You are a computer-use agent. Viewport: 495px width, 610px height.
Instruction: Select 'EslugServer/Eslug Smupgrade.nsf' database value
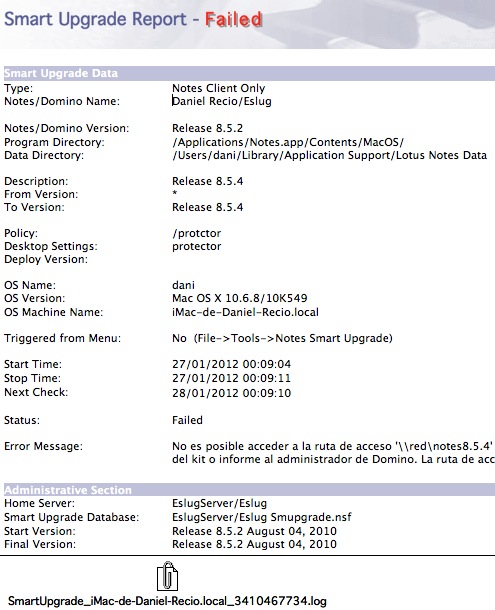pyautogui.click(x=262, y=517)
